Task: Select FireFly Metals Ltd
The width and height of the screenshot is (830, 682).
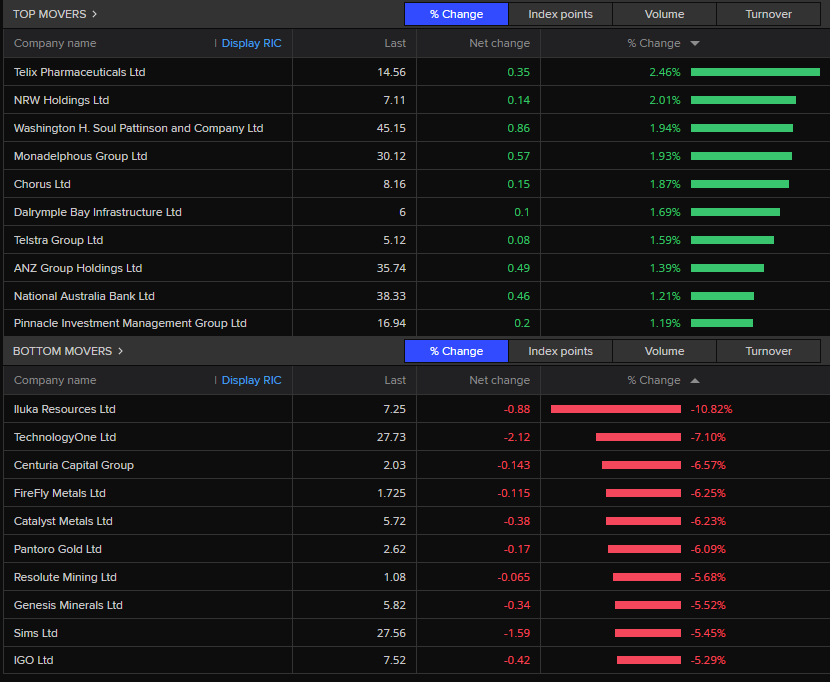Action: tap(60, 493)
